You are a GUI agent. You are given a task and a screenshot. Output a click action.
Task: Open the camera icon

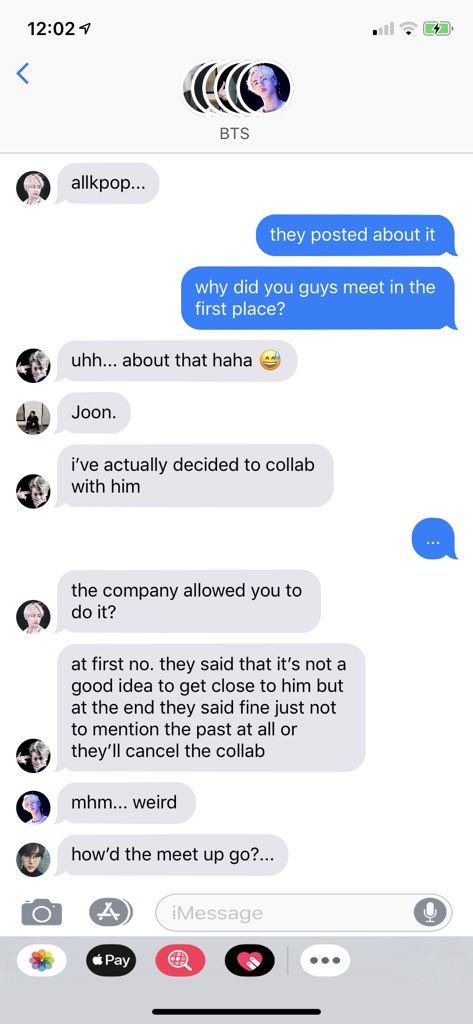[x=42, y=912]
